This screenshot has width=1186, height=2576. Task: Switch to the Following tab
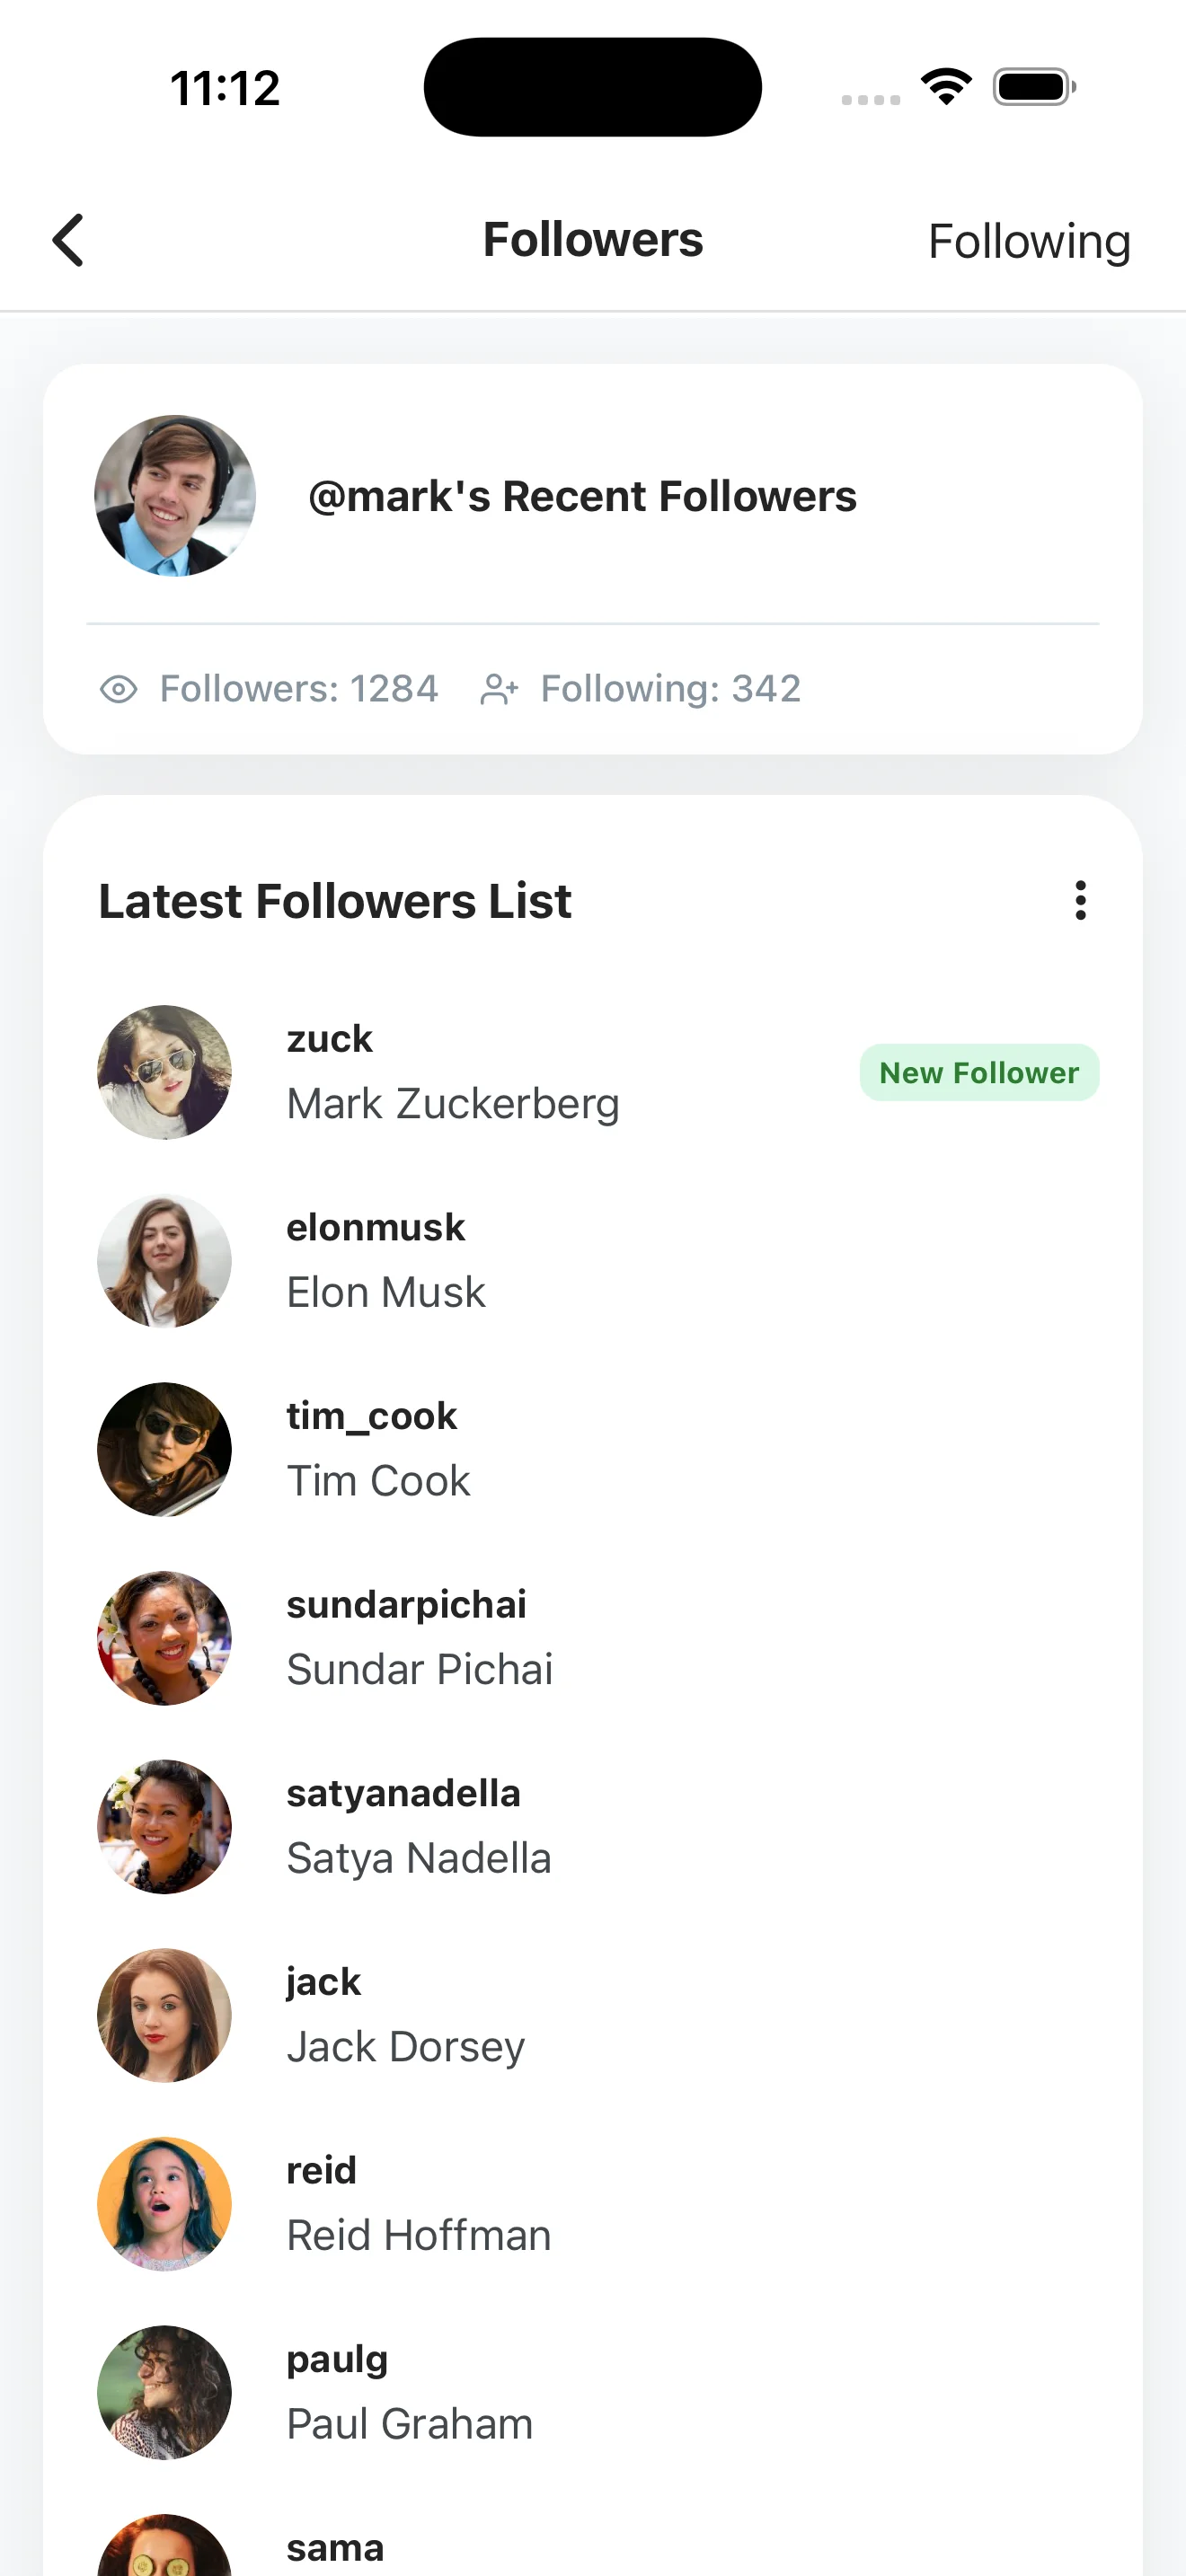(1029, 241)
